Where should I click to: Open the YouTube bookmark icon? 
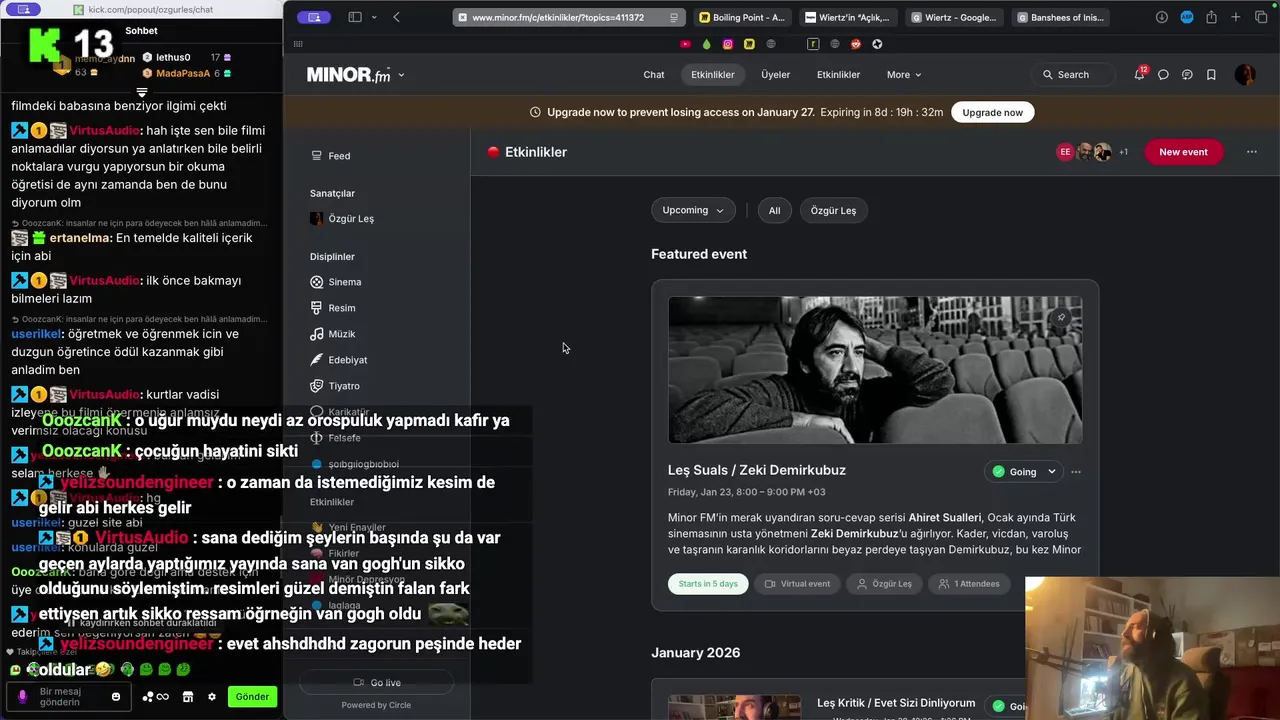685,44
